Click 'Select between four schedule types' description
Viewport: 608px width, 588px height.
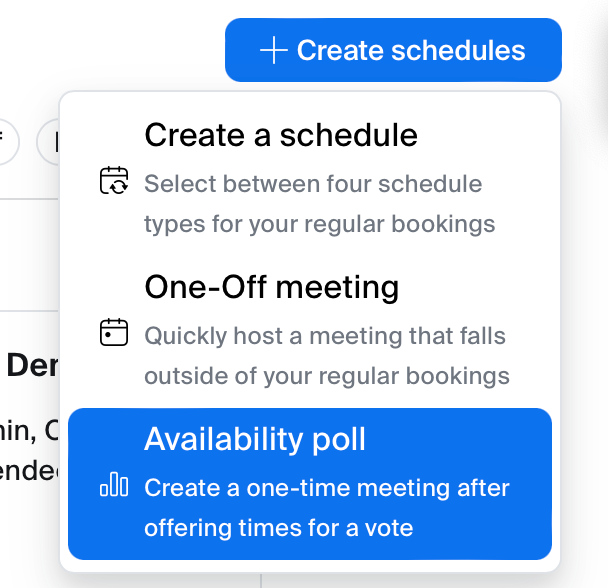(313, 184)
